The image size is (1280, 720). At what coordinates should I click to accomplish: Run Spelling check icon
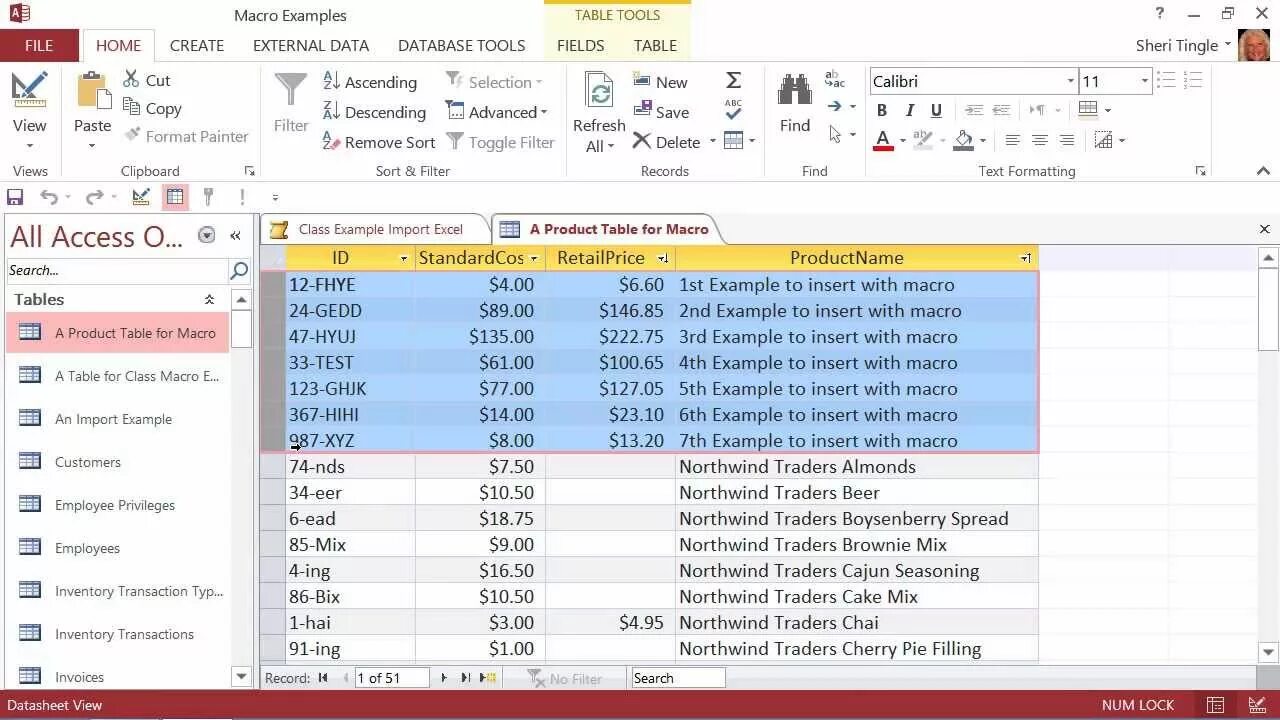733,108
